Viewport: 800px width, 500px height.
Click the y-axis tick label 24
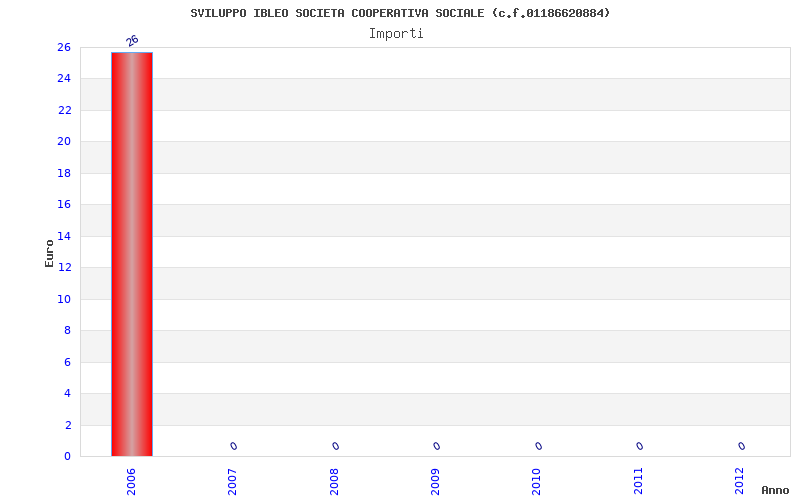(64, 79)
